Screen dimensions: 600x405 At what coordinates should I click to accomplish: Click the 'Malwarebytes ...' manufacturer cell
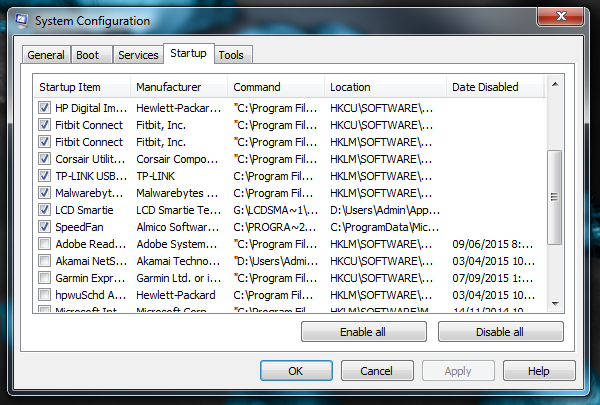point(177,193)
